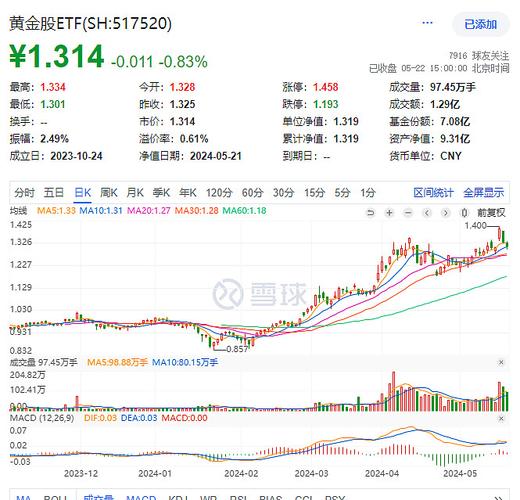
Task: Open 全屏显示 fullscreen view
Action: coord(484,193)
